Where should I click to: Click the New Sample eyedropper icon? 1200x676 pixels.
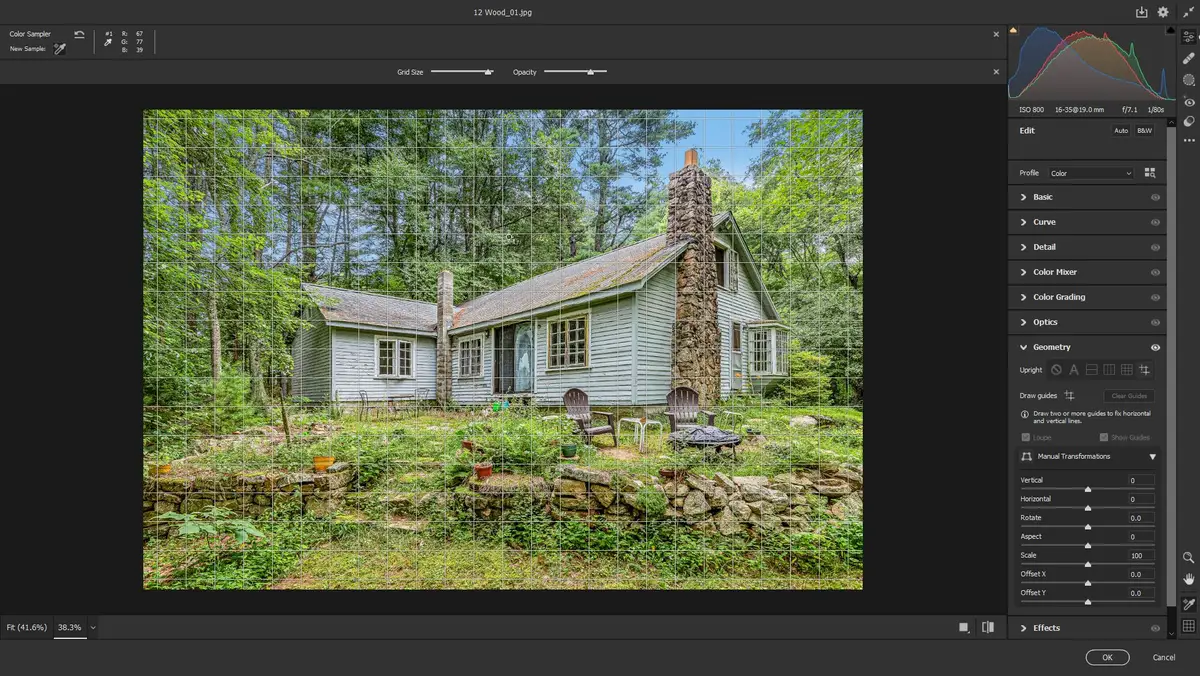60,48
